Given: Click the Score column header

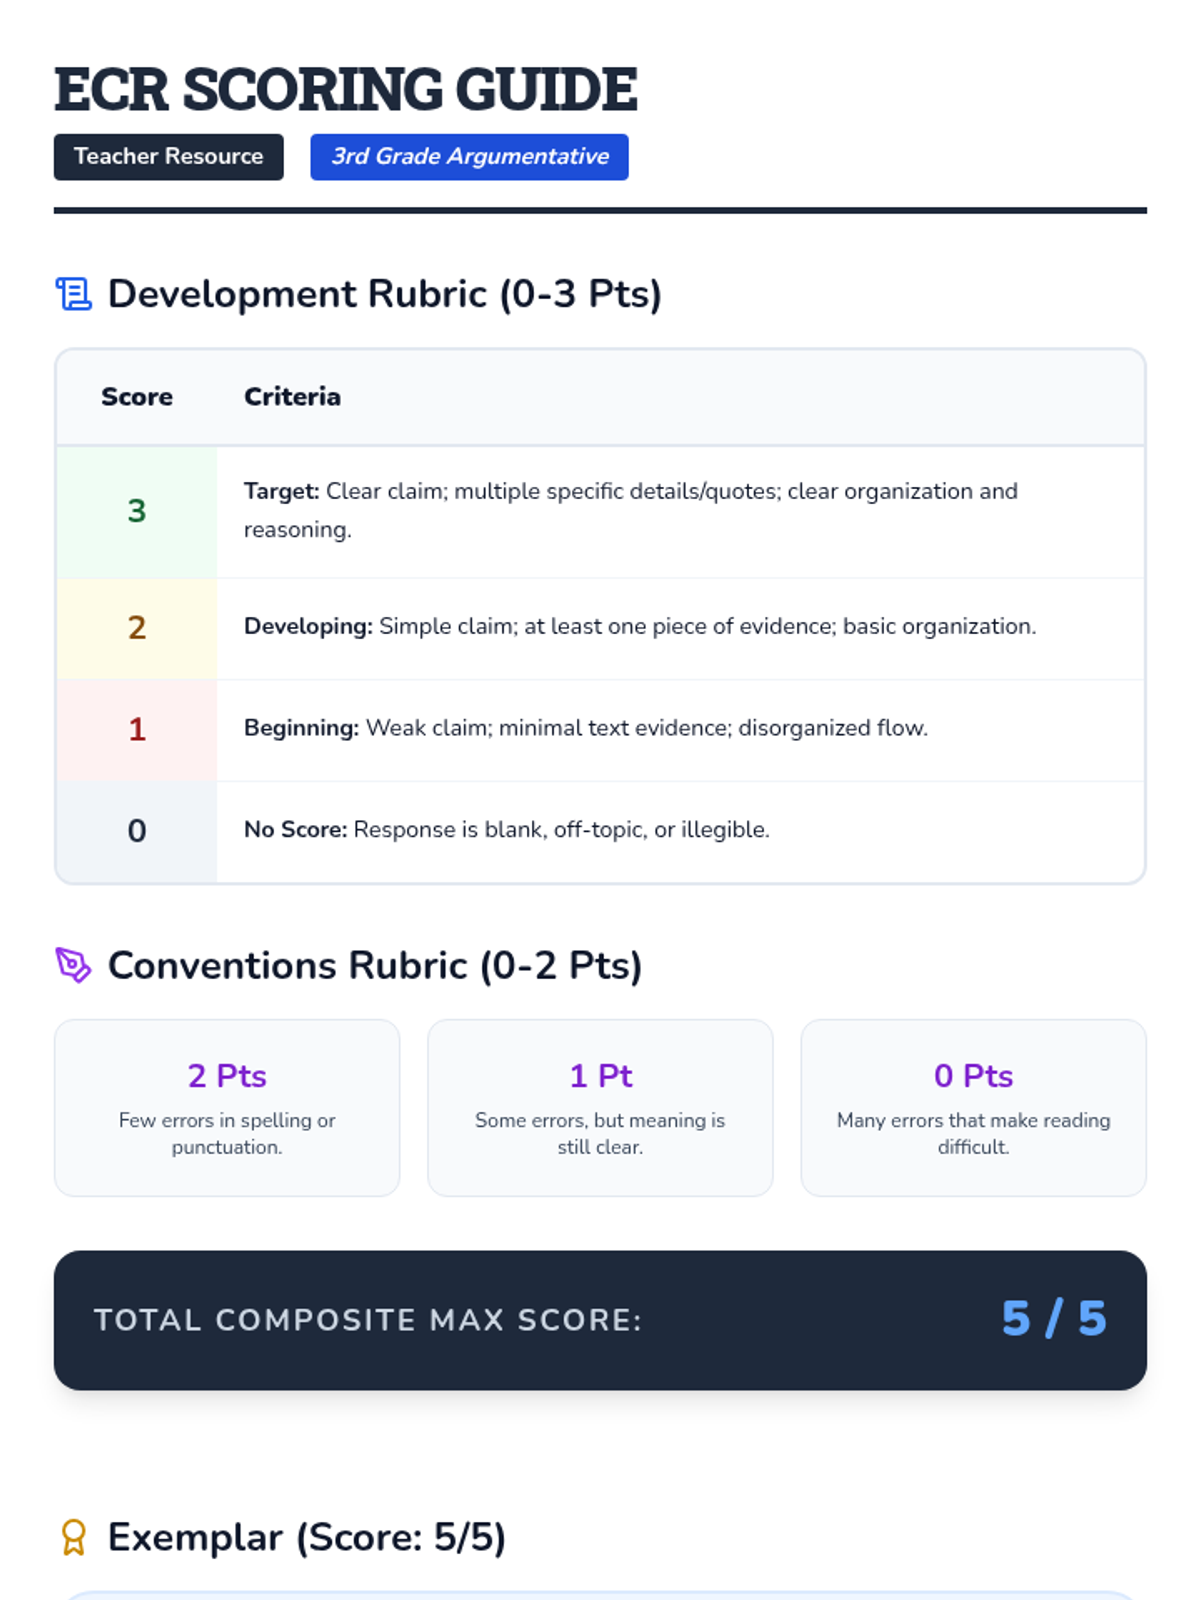Looking at the screenshot, I should [x=137, y=397].
